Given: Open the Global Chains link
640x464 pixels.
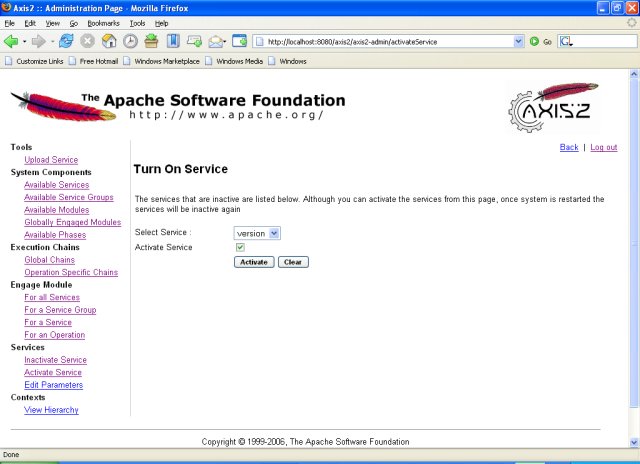Looking at the screenshot, I should (49, 260).
